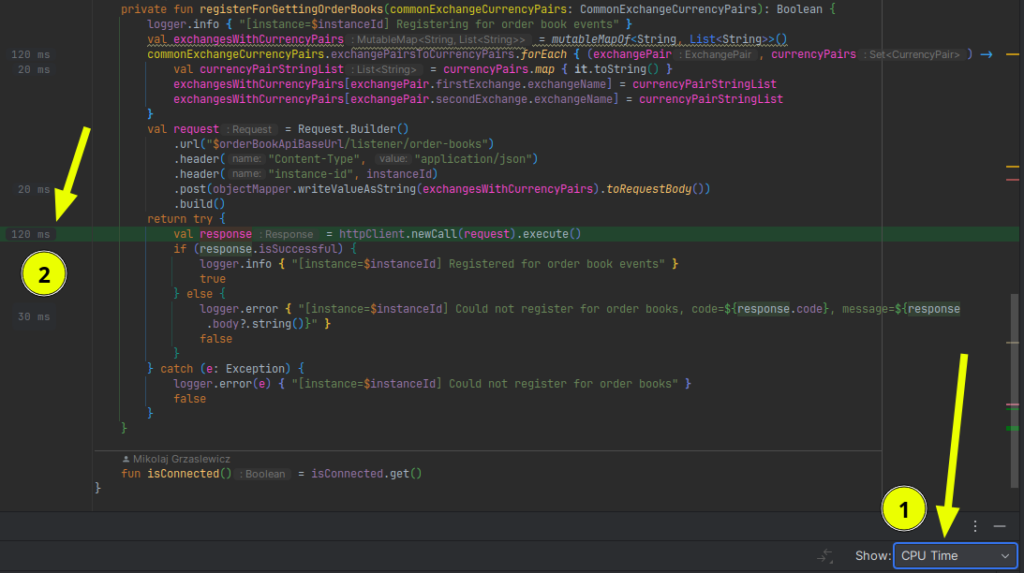Click the toRequestBody call

[x=648, y=189]
